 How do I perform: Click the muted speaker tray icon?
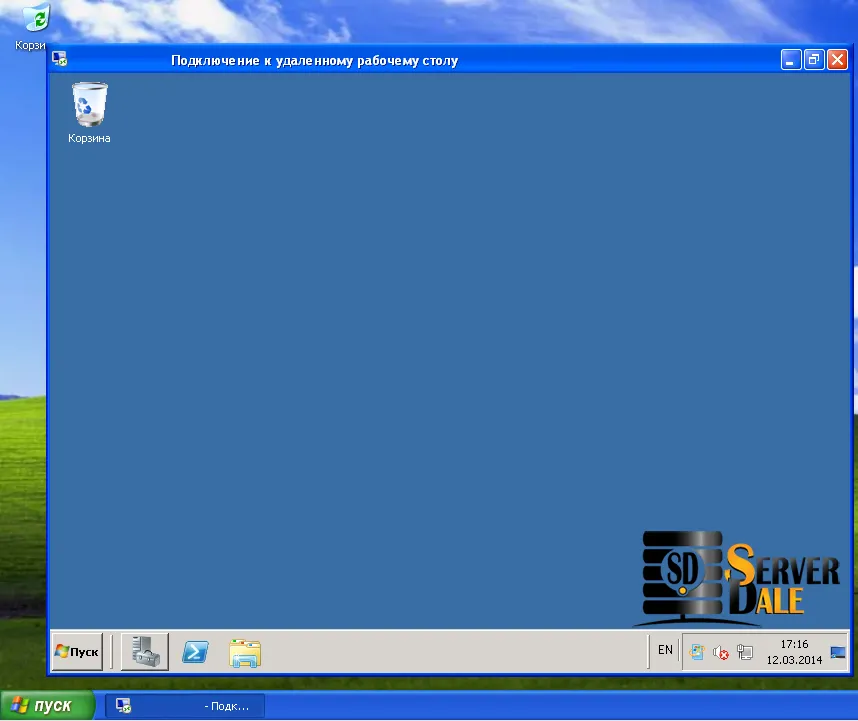(x=721, y=652)
